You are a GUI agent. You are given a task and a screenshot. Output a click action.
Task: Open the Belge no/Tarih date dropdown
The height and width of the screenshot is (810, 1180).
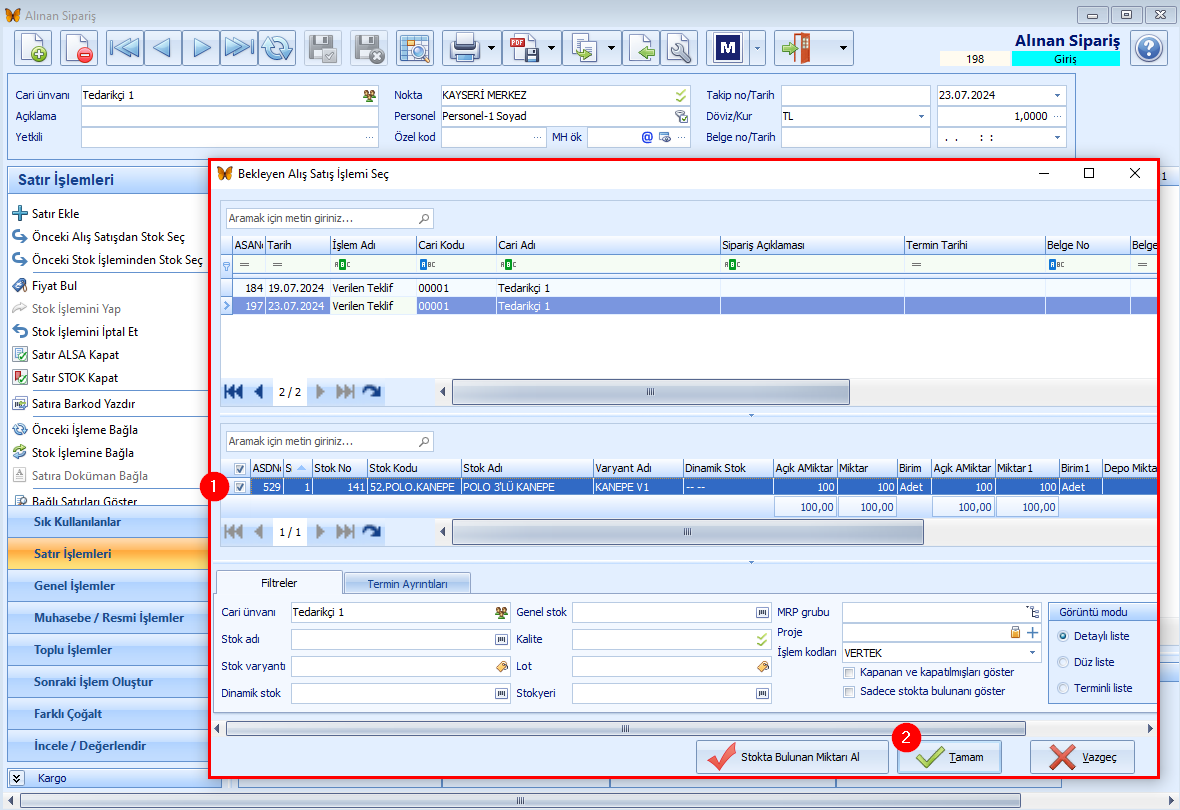1057,138
